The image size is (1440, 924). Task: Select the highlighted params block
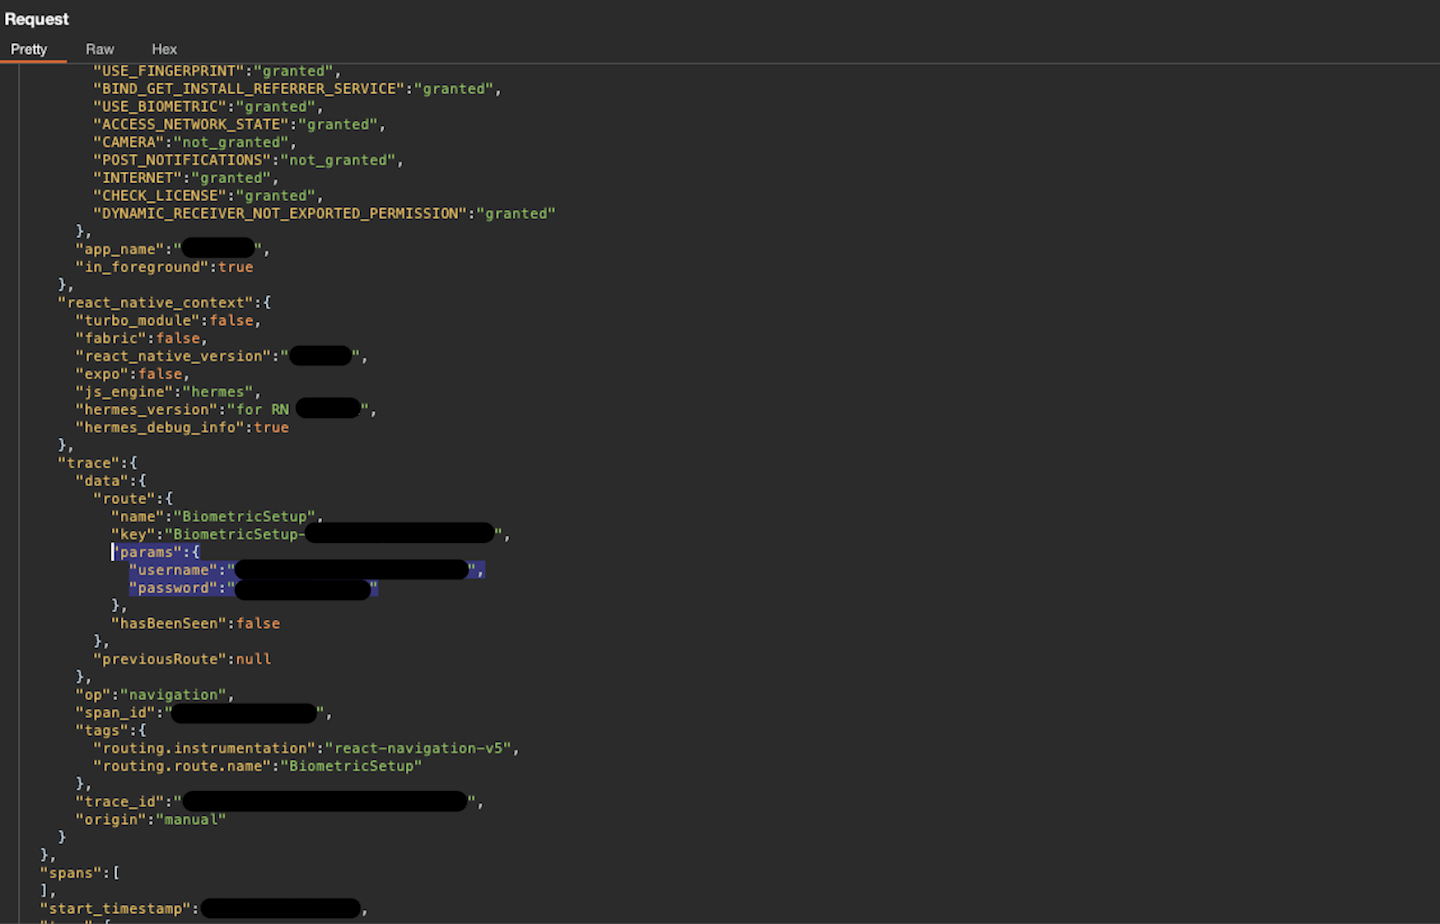[x=157, y=551]
